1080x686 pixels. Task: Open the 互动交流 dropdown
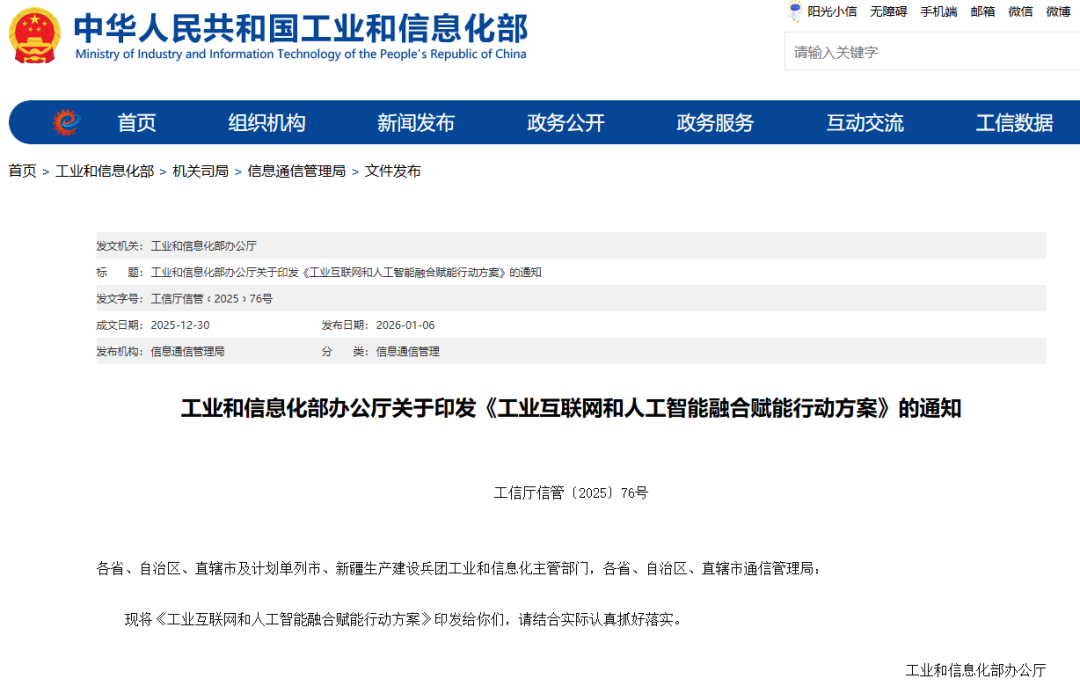863,122
